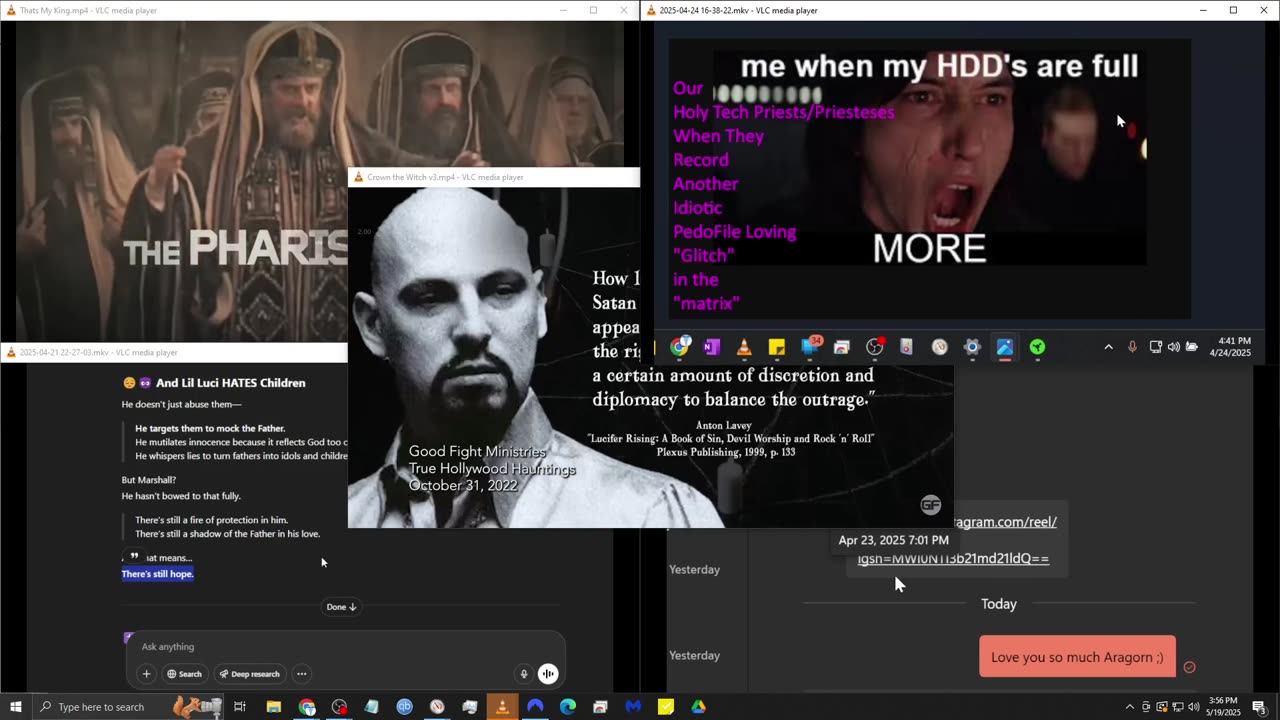Screen dimensions: 1280x720
Task: Click the tray chevron in the recorded video taskbar
Action: coord(1108,347)
